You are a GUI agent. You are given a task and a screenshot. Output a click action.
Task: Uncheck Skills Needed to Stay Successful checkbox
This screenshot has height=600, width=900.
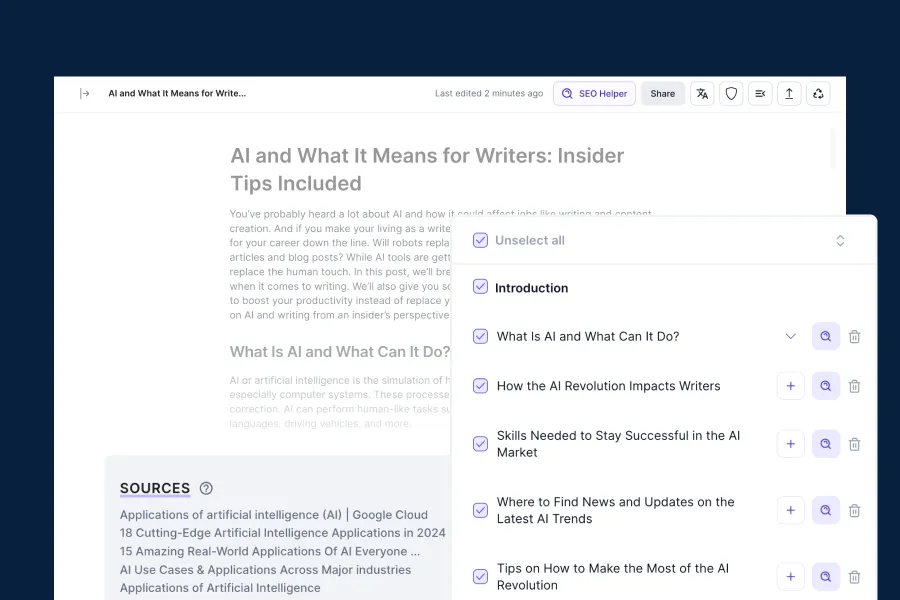[480, 444]
